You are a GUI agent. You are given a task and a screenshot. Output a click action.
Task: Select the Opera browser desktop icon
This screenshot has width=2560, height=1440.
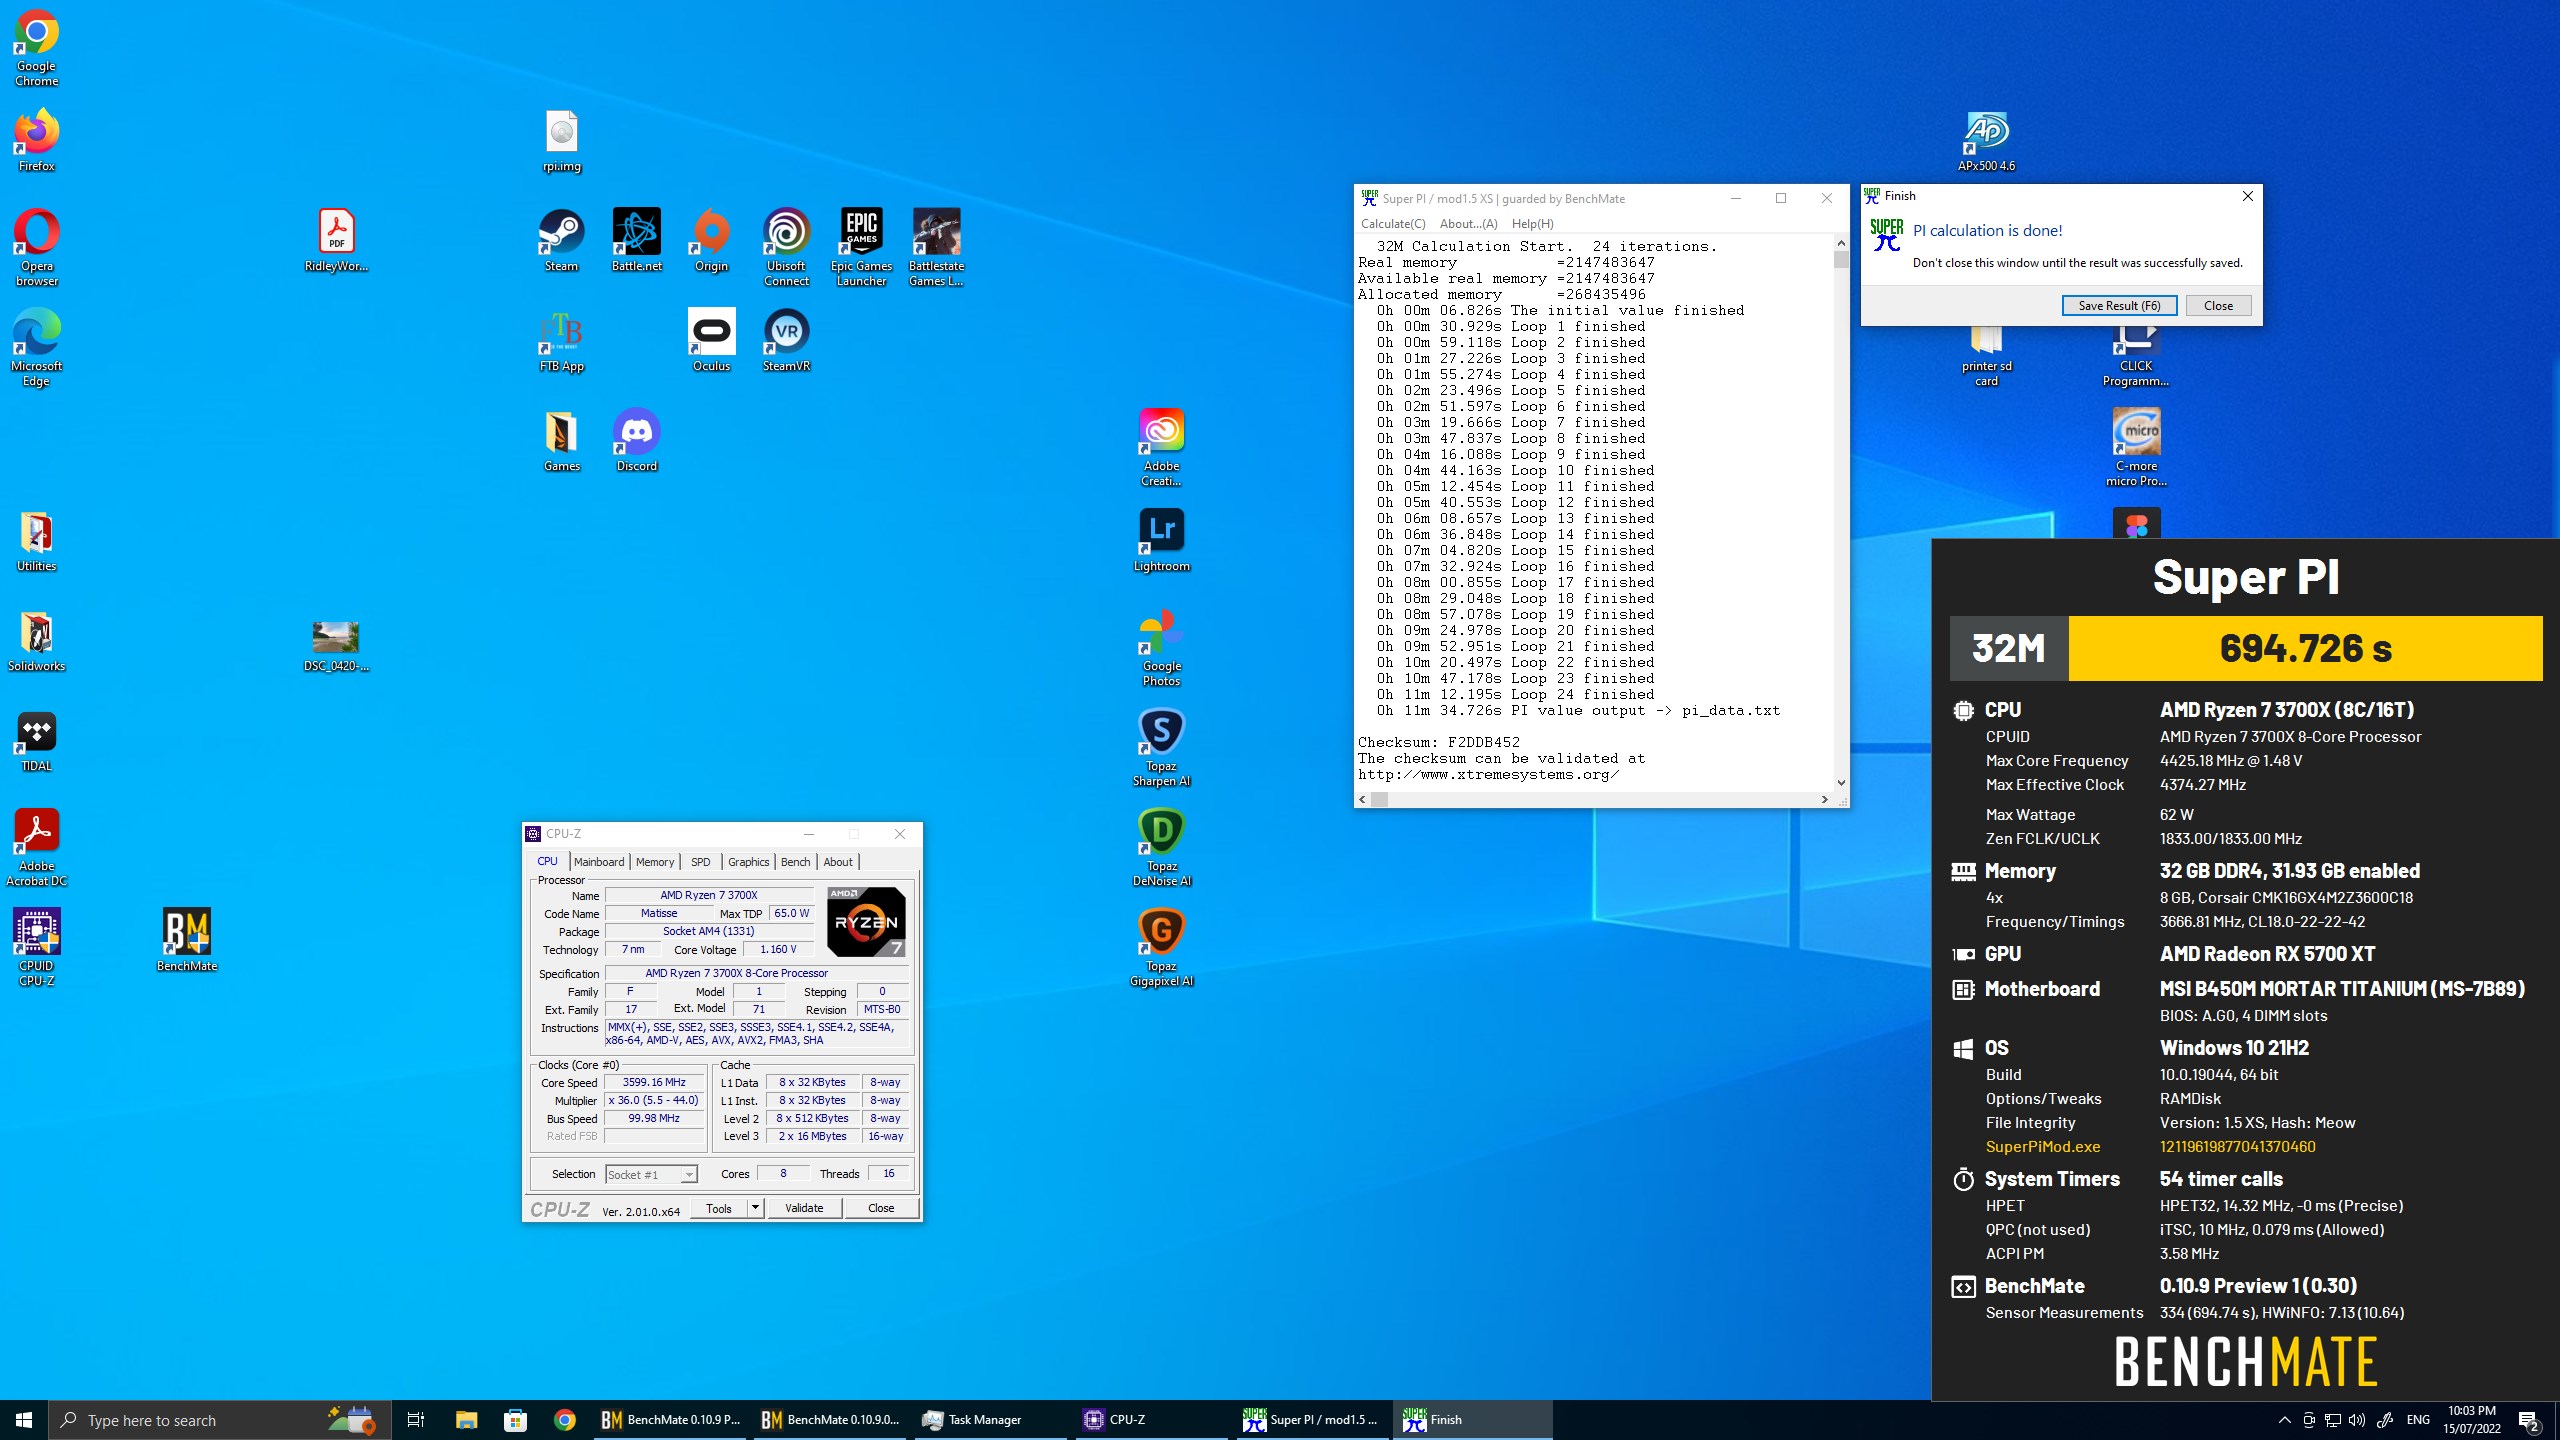(36, 247)
